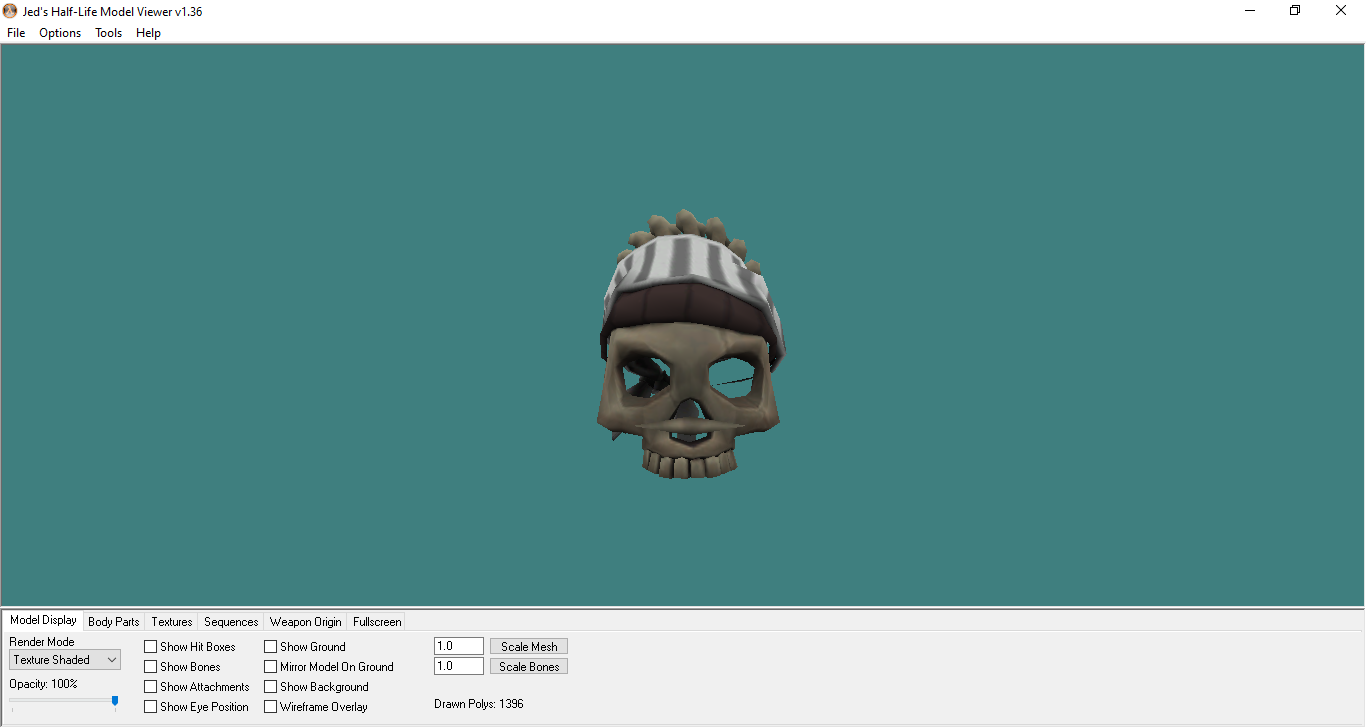Click the Scale Bones button
The width and height of the screenshot is (1366, 727).
point(529,667)
